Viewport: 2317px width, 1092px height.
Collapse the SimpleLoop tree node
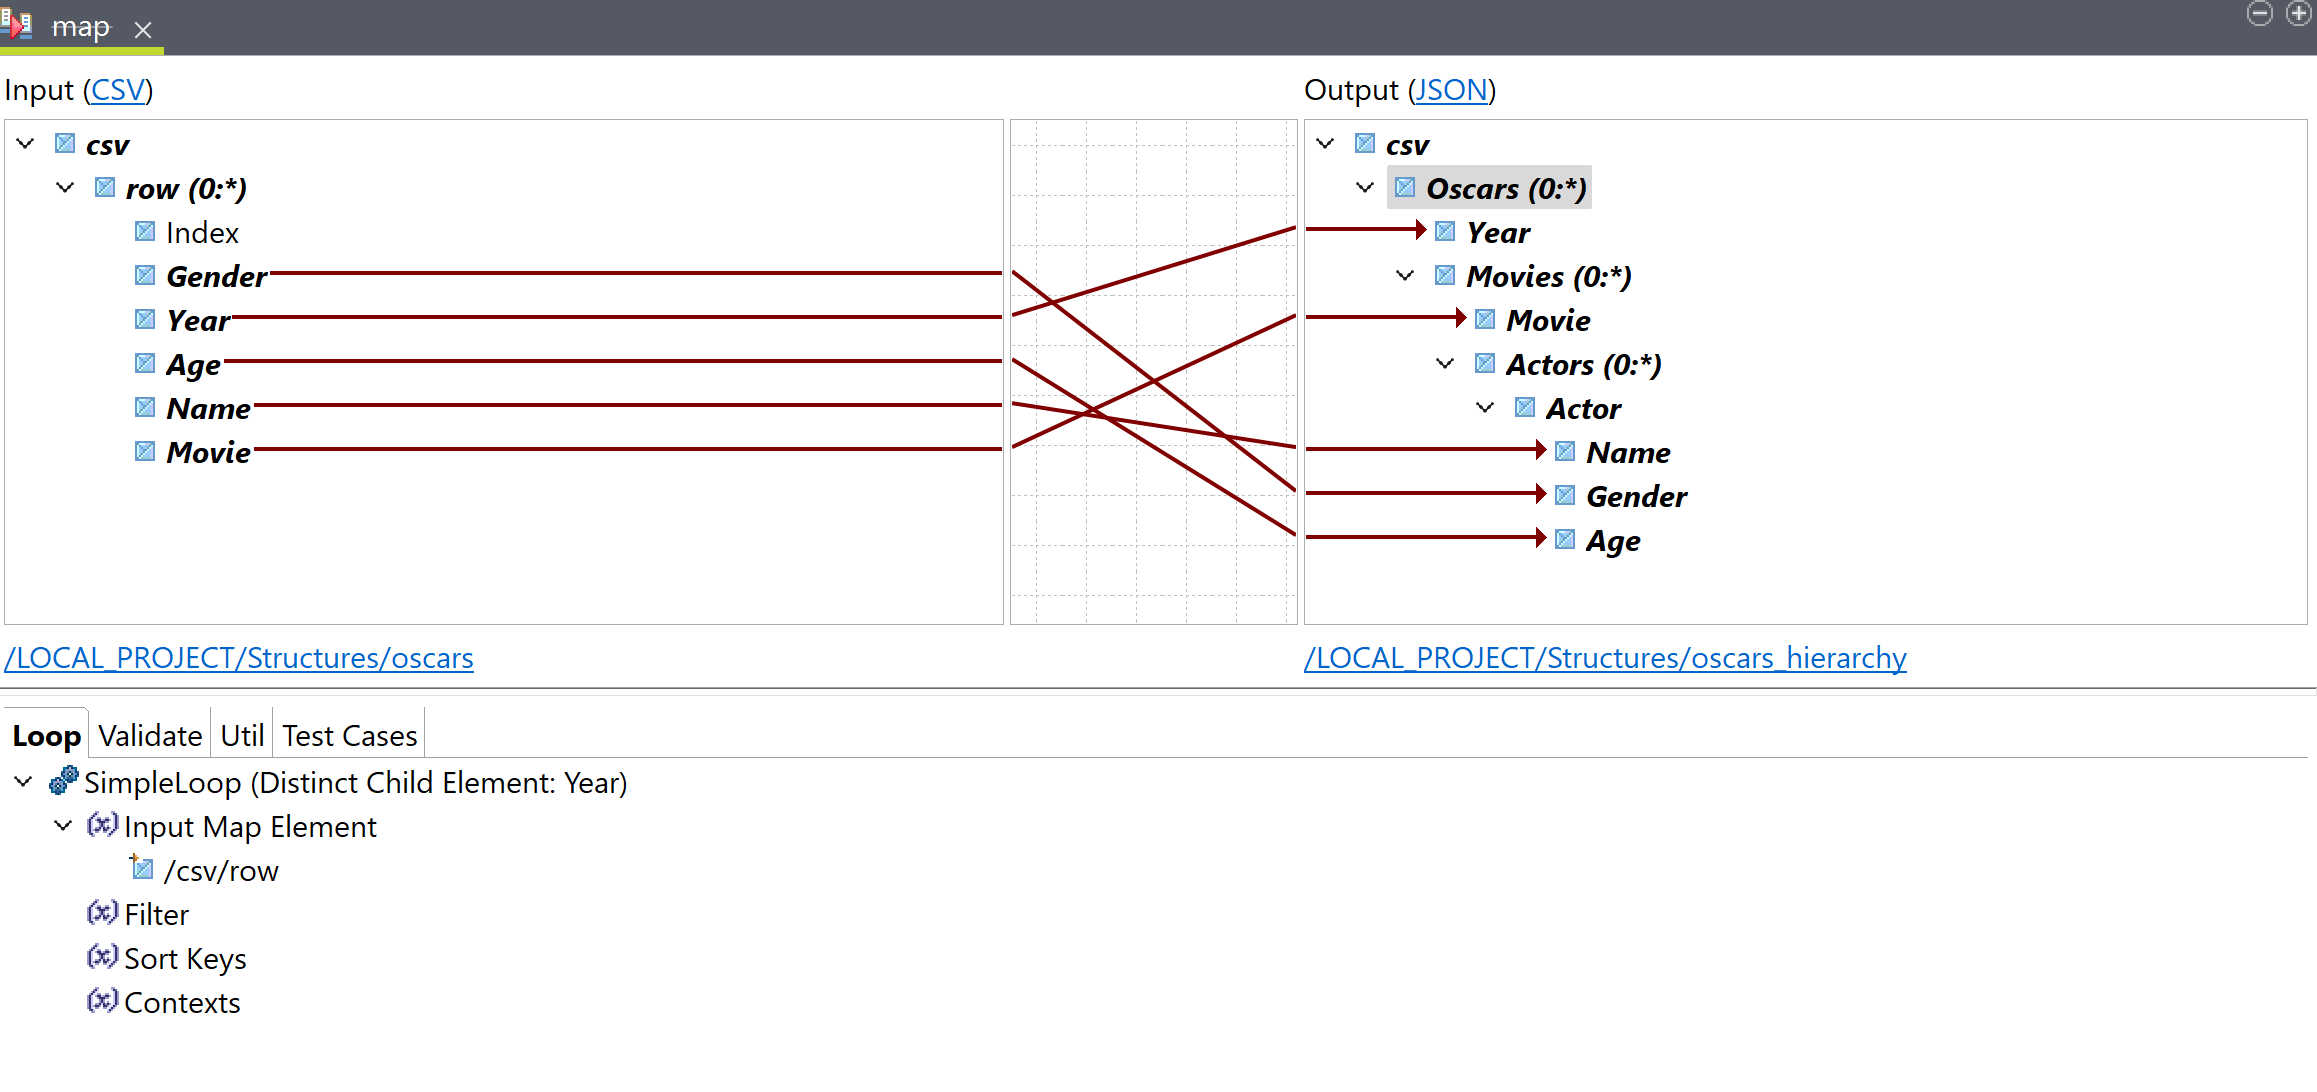pyautogui.click(x=24, y=782)
